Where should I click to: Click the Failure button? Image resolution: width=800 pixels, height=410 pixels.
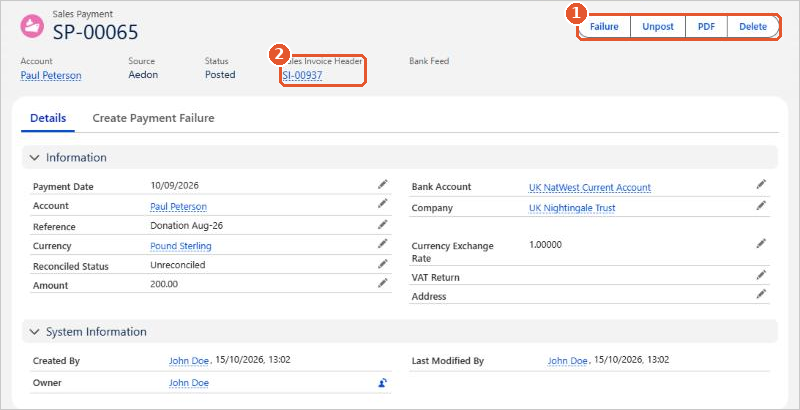coord(604,27)
